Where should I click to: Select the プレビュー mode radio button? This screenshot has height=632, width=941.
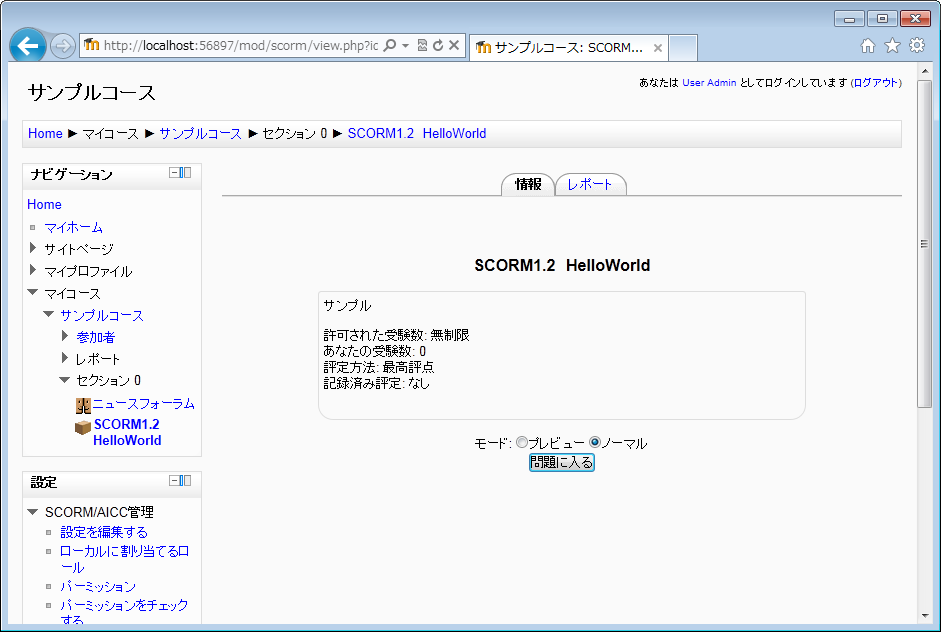click(521, 443)
